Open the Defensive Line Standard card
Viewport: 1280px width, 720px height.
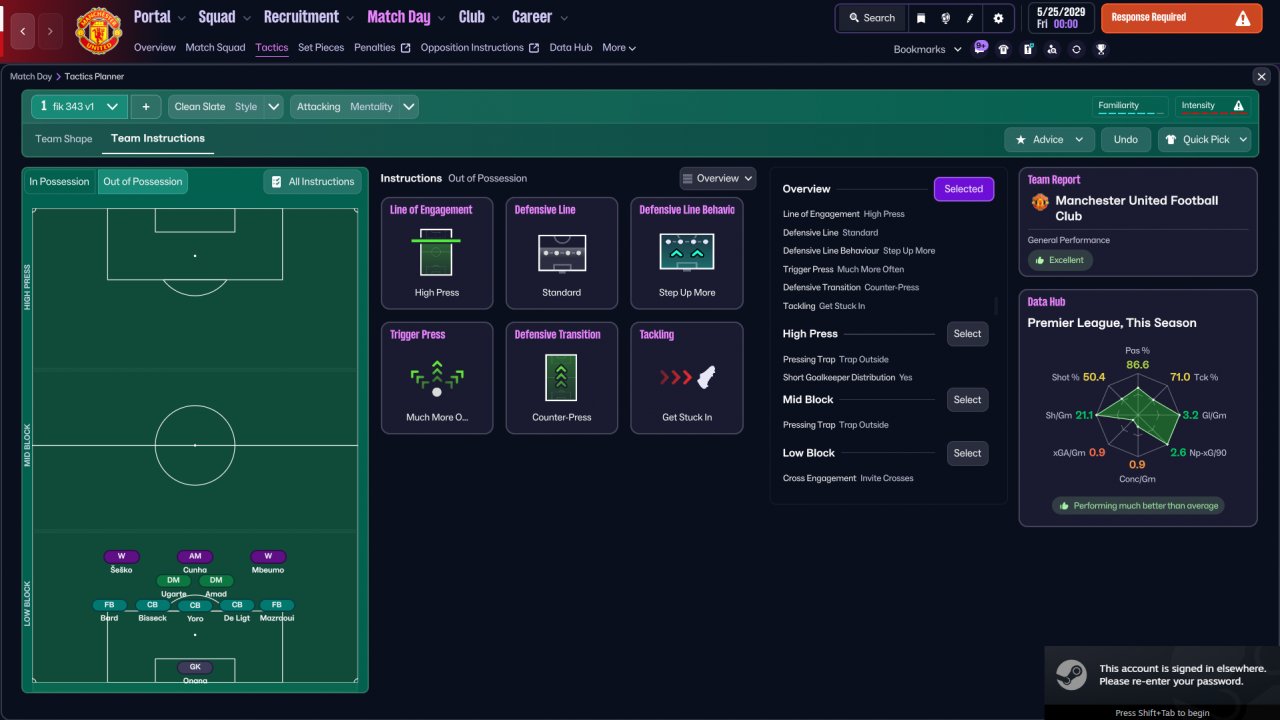tap(562, 253)
